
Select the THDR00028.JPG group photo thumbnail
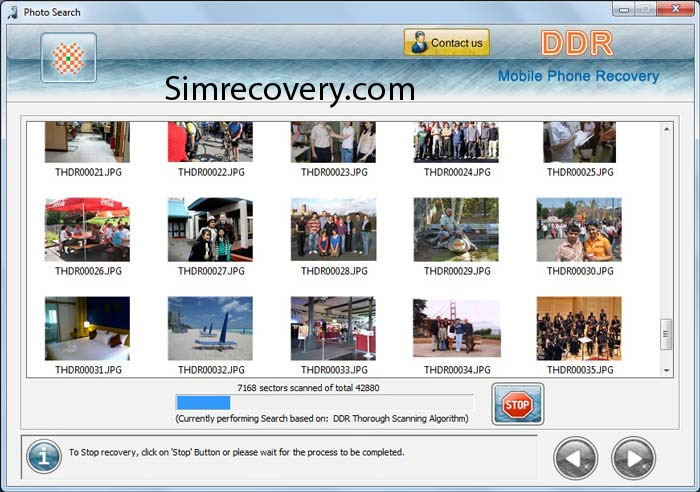[333, 229]
